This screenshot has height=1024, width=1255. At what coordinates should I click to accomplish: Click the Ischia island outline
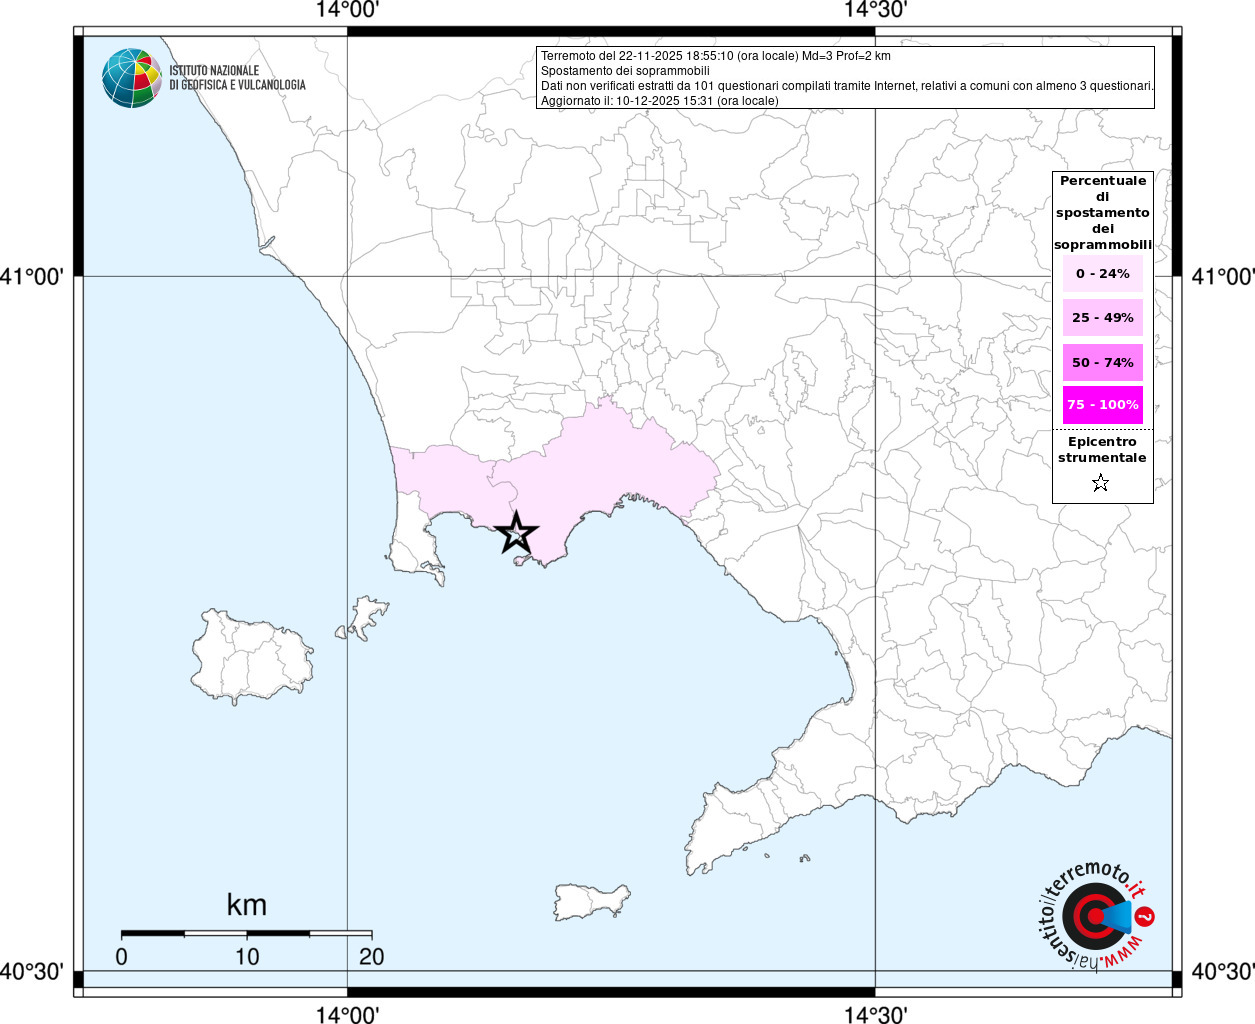[252, 655]
